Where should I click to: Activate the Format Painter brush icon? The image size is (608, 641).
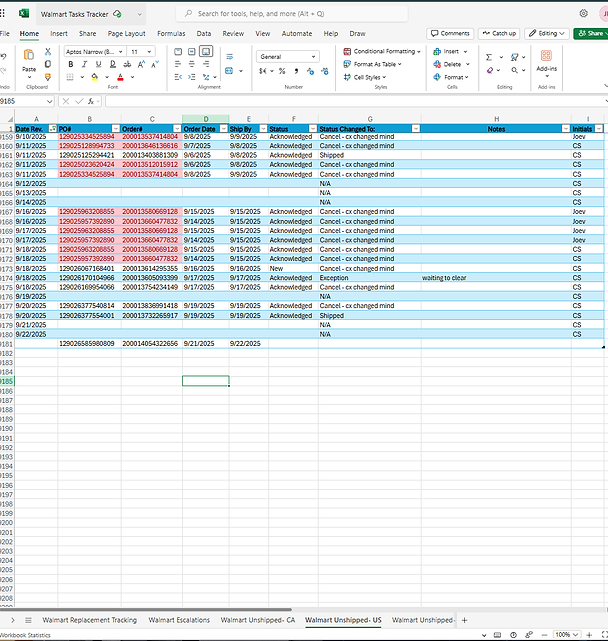pos(48,77)
